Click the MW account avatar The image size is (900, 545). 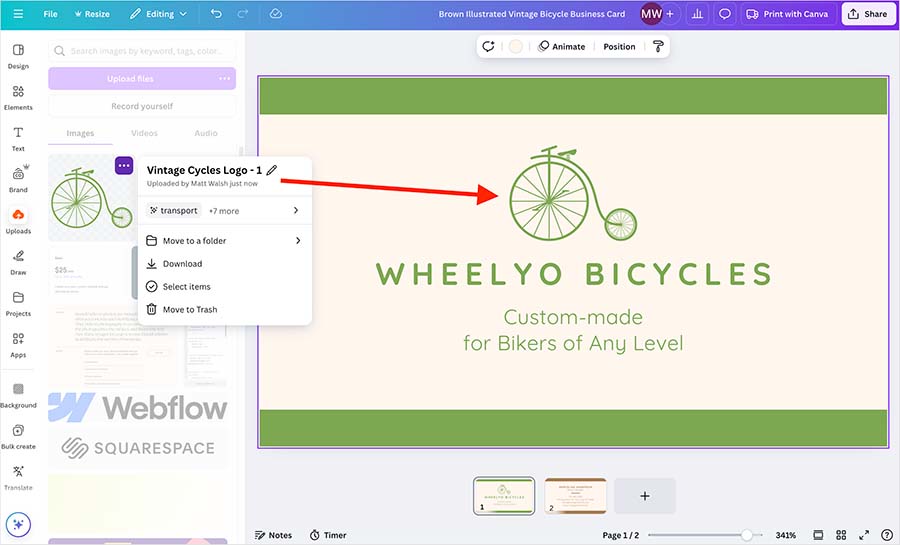point(651,14)
